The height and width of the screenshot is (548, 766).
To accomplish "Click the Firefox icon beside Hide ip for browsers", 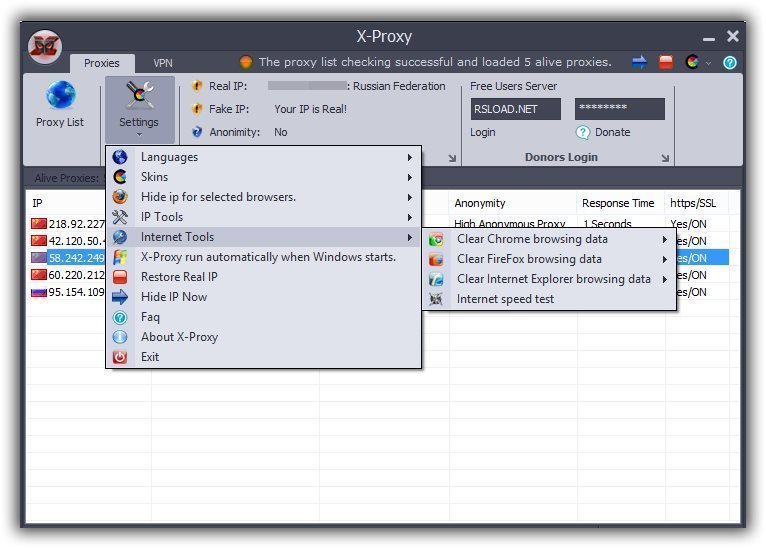I will coord(120,197).
